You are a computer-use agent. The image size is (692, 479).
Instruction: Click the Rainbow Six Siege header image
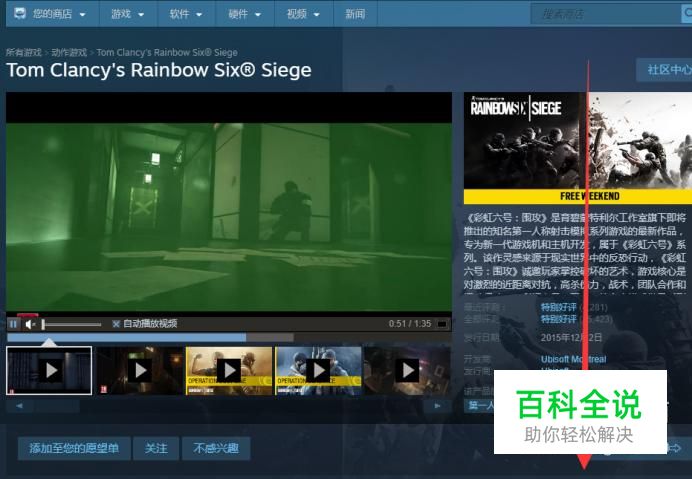coord(578,148)
